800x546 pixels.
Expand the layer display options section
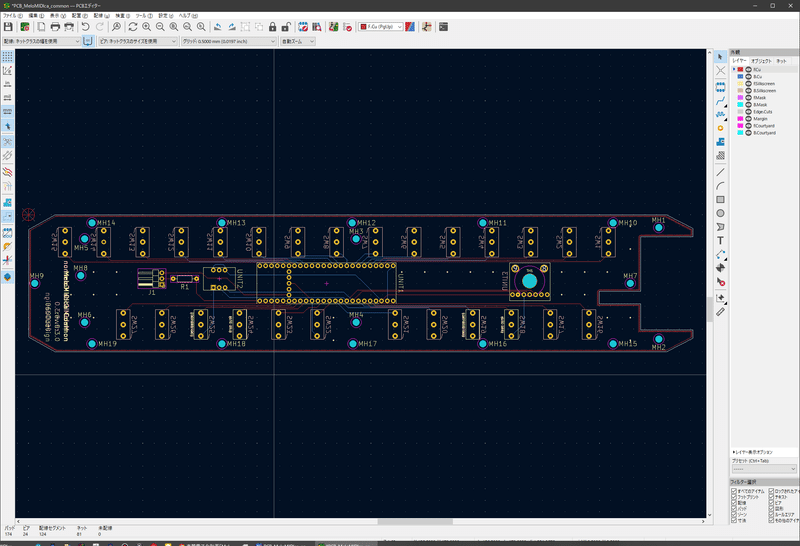tap(753, 452)
